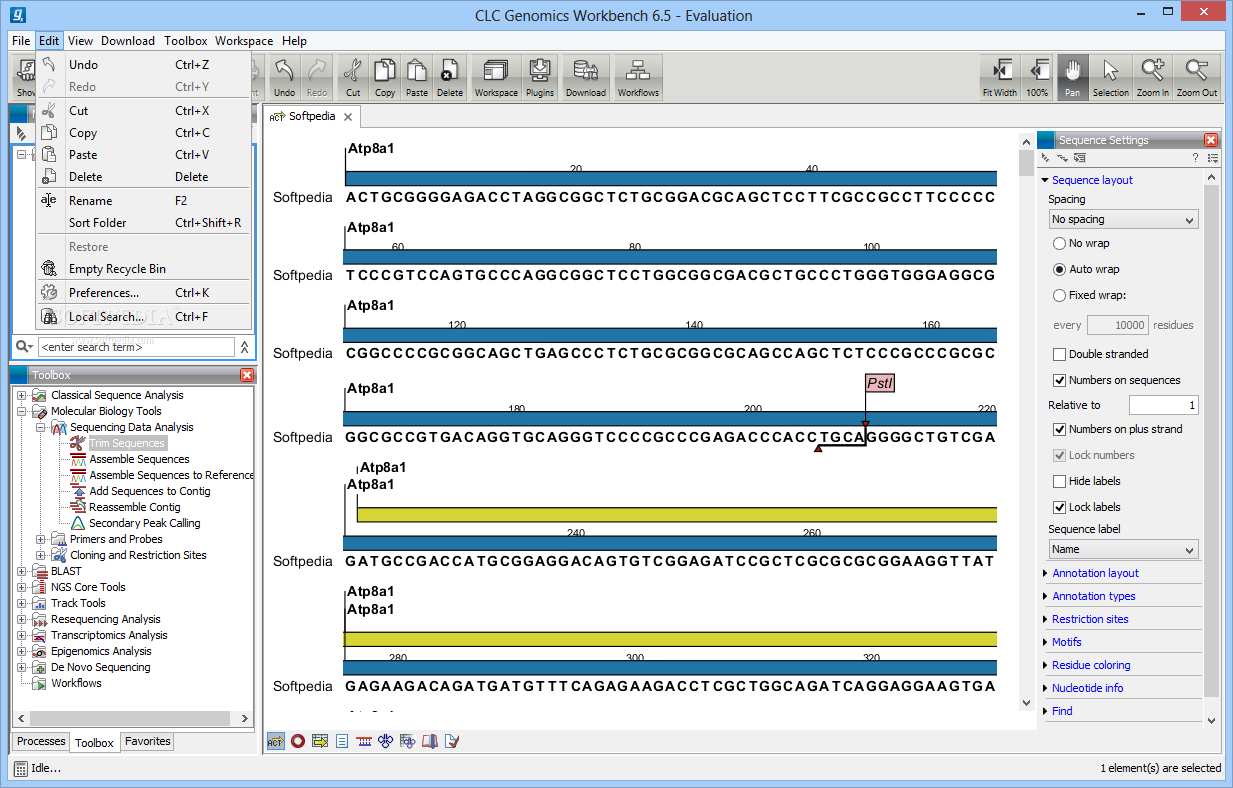This screenshot has height=788, width=1233.
Task: Open Secondary Peak Calling tool
Action: pyautogui.click(x=144, y=523)
